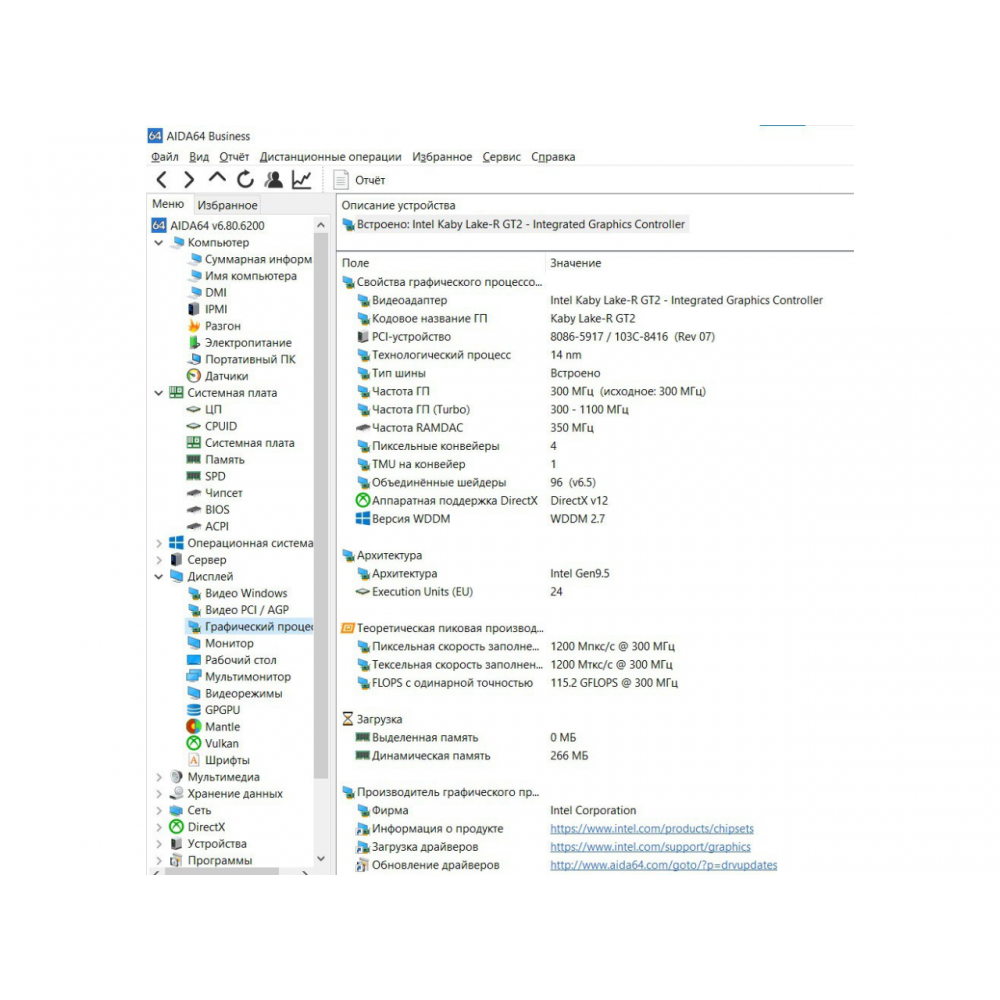
Task: Select the Разгон flame icon in the tree
Action: [x=194, y=326]
